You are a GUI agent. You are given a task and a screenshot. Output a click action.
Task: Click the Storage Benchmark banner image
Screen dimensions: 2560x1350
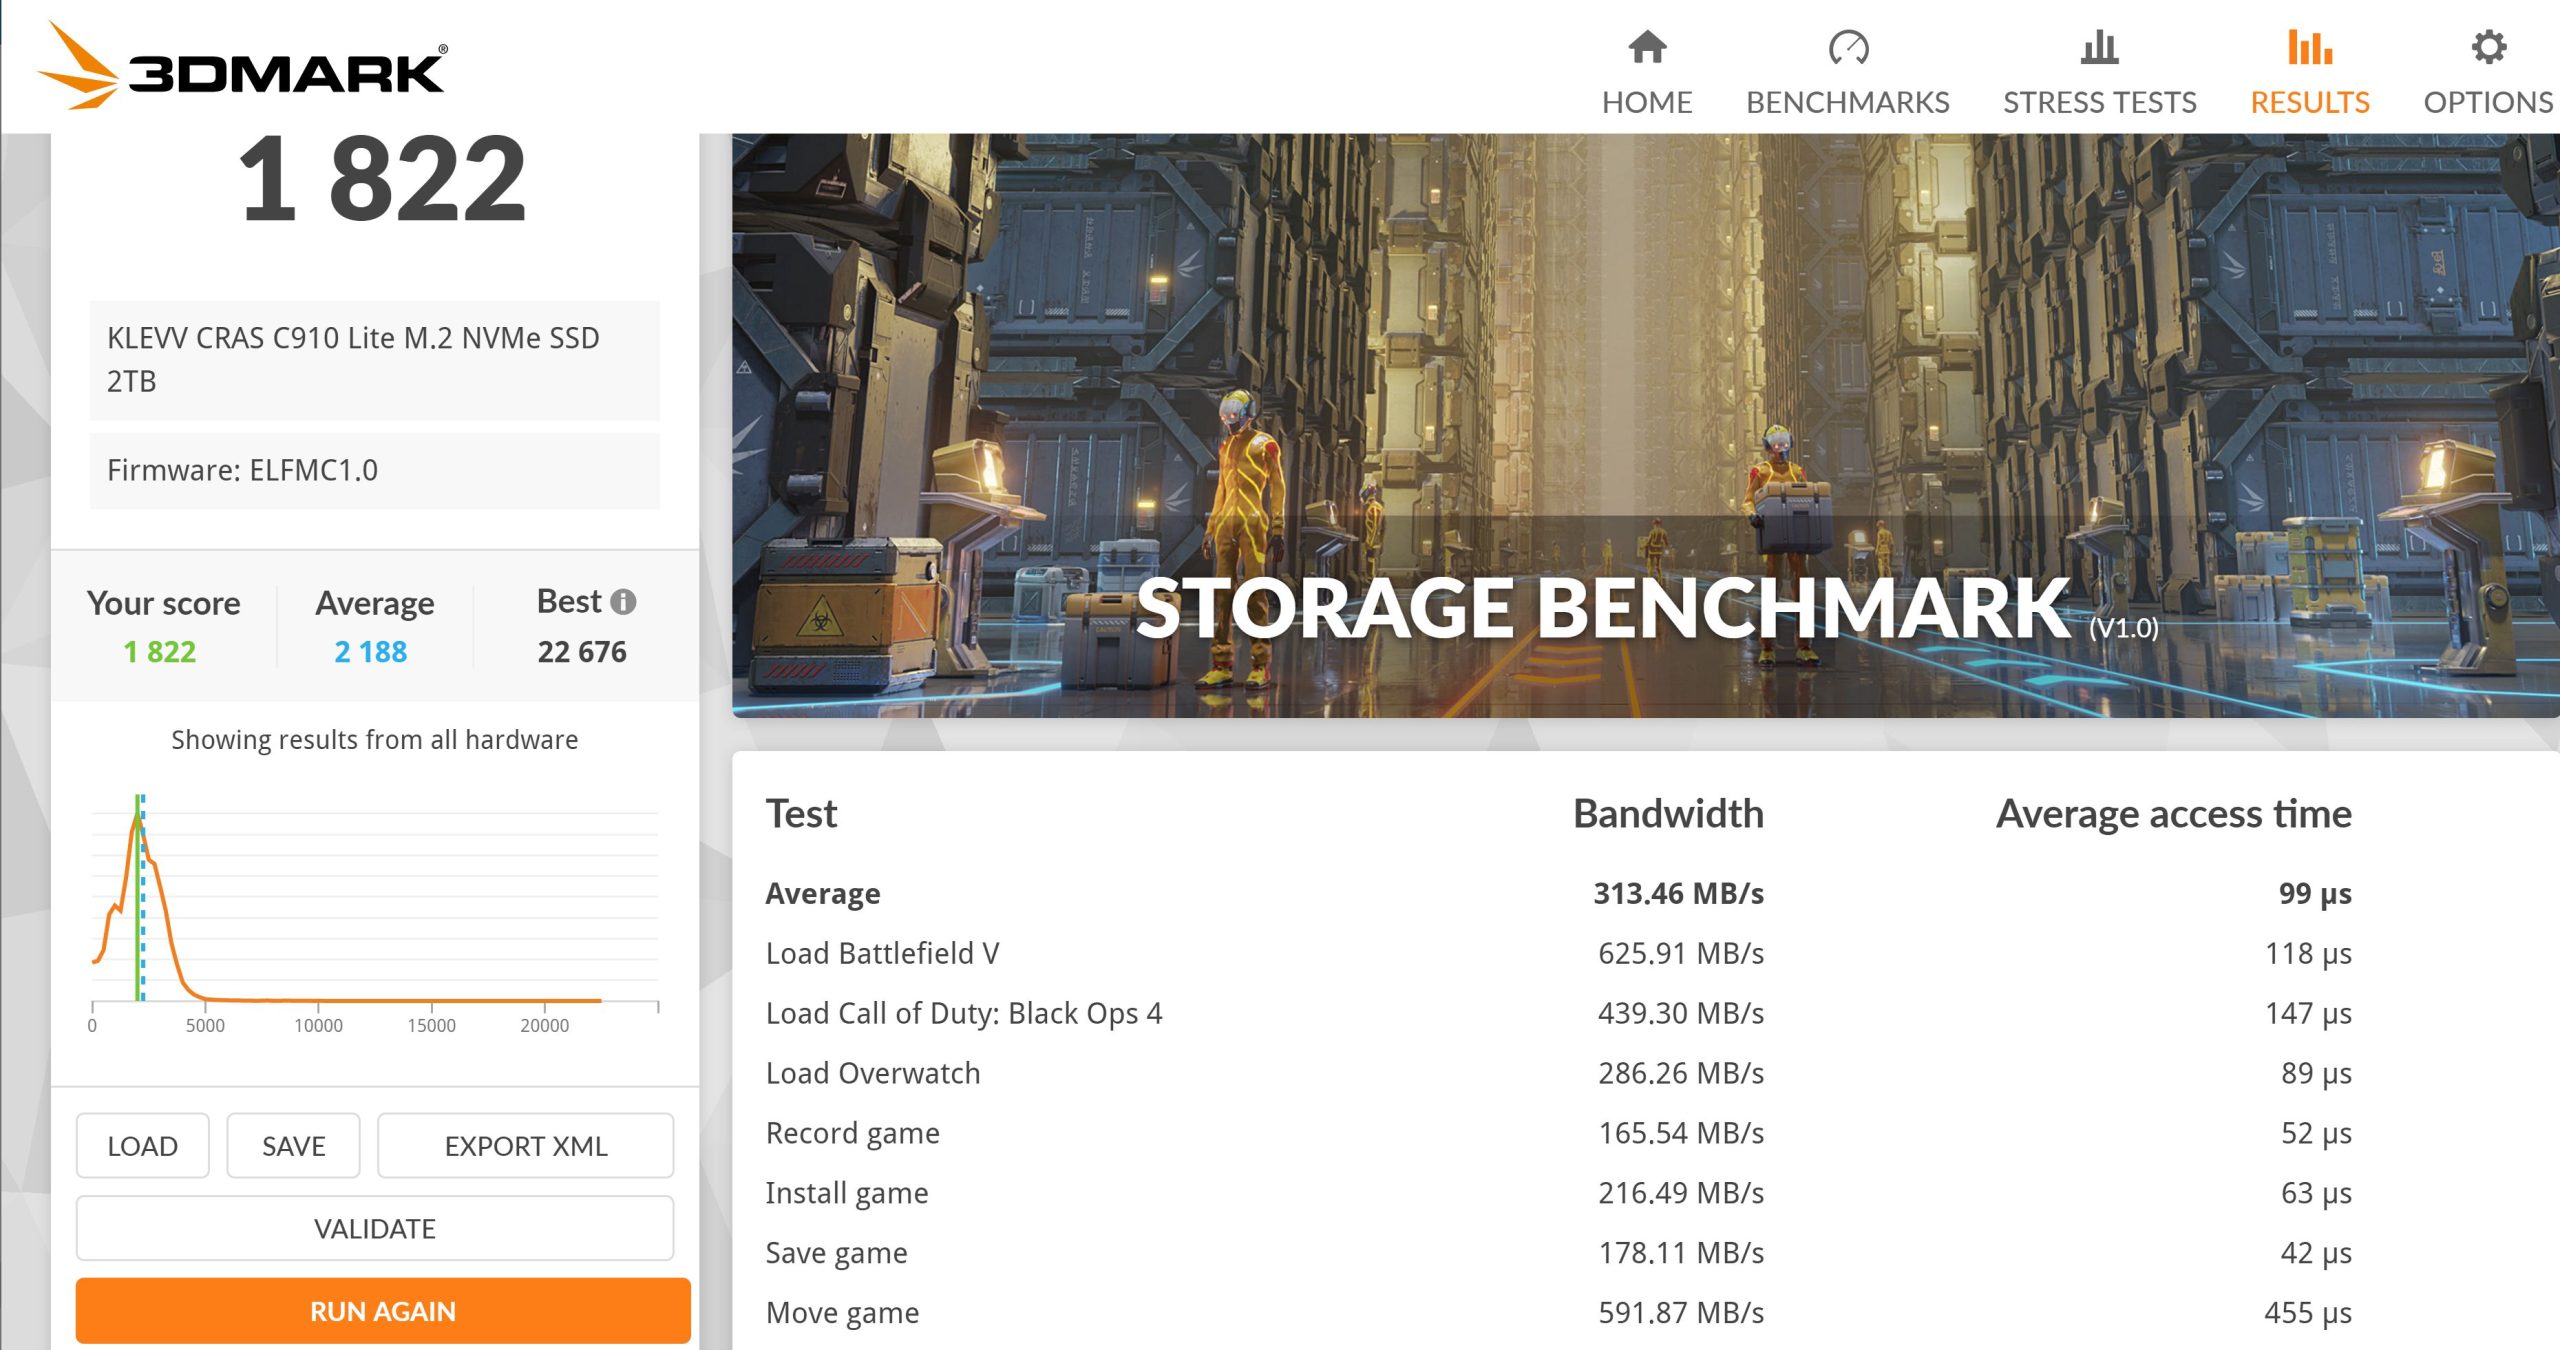pos(1645,425)
